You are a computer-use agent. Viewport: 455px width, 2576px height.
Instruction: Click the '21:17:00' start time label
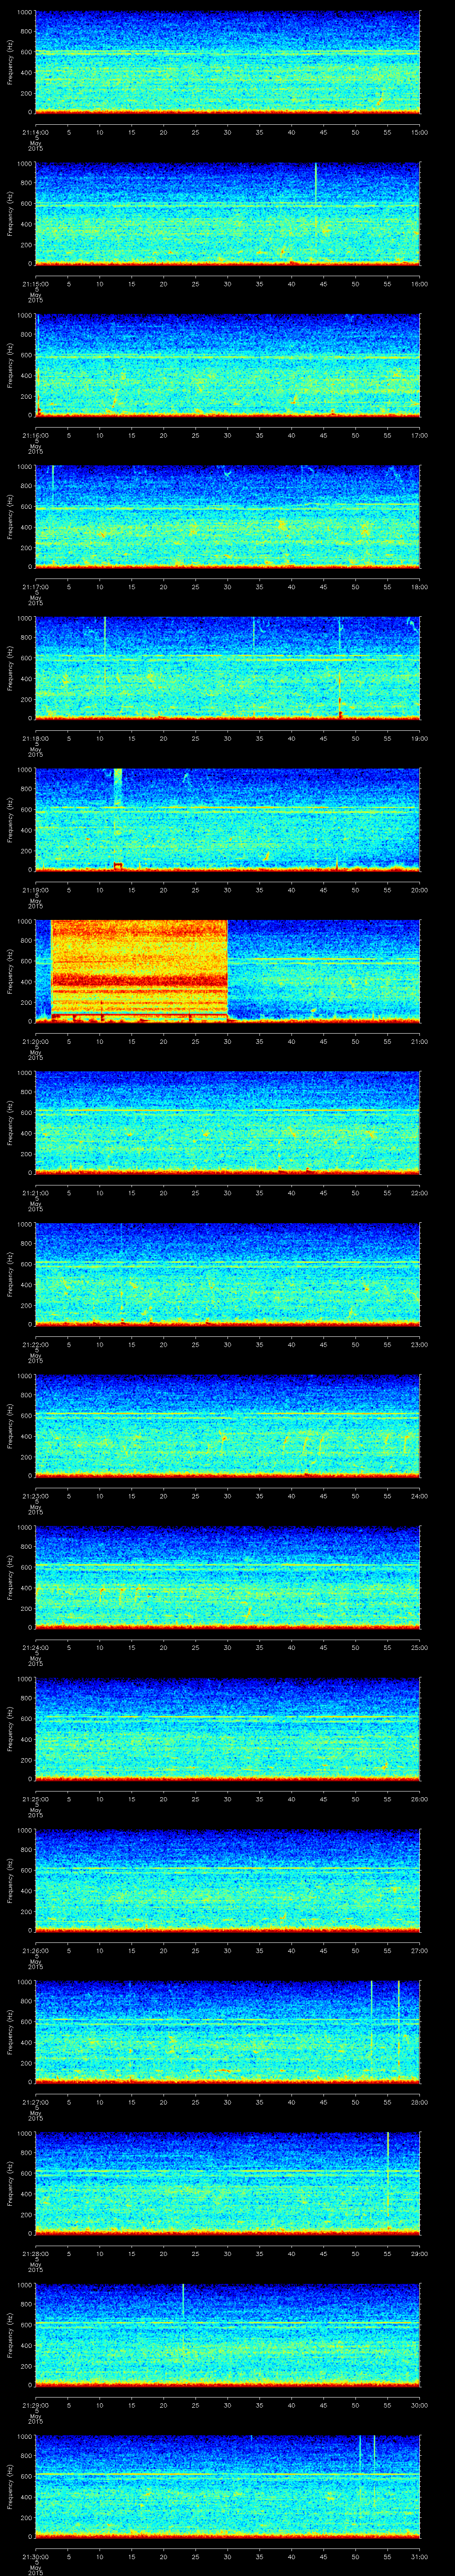pos(35,586)
